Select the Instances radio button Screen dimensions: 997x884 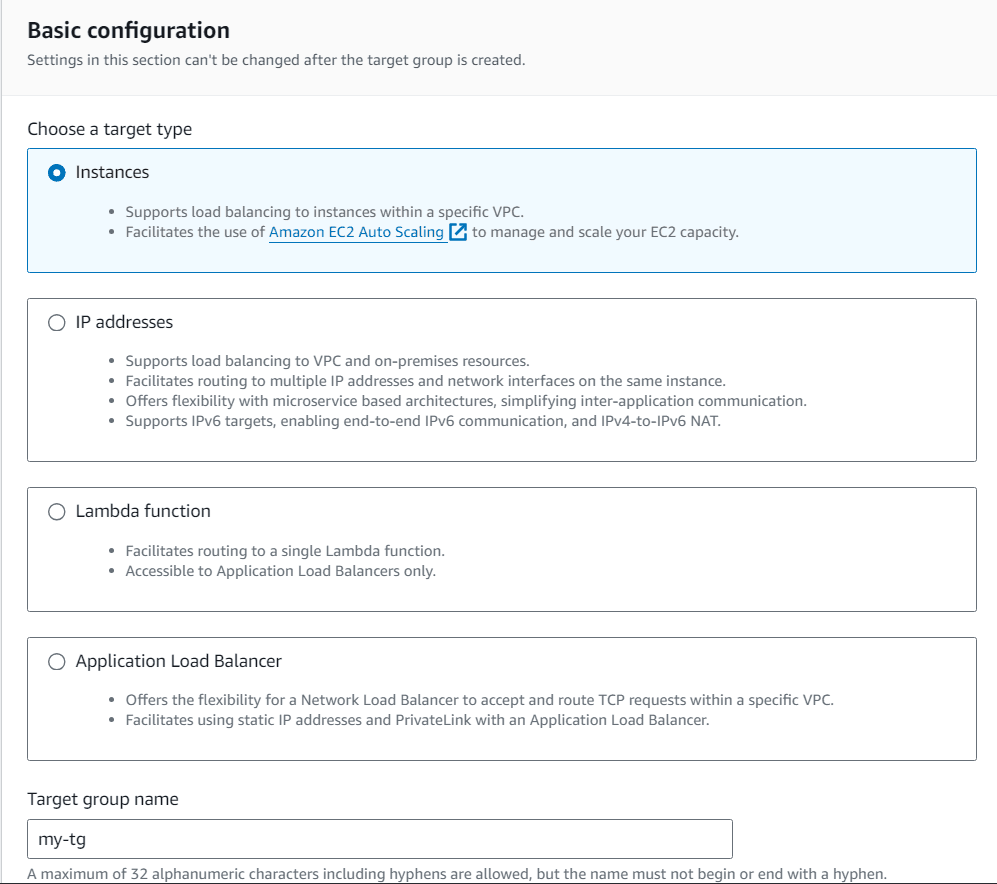(x=57, y=173)
